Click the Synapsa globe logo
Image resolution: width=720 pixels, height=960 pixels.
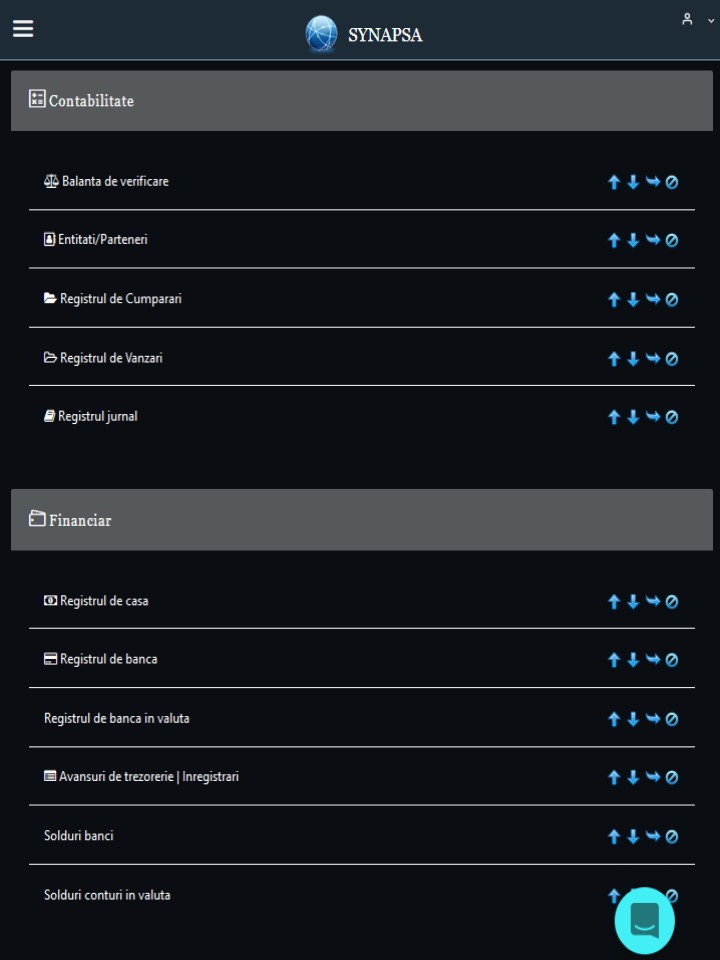point(321,34)
